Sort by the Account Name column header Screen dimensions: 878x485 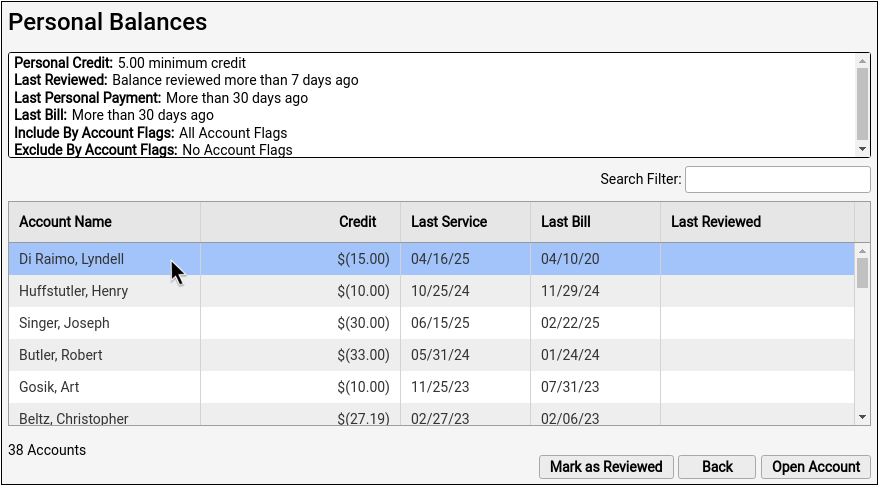[x=105, y=222]
